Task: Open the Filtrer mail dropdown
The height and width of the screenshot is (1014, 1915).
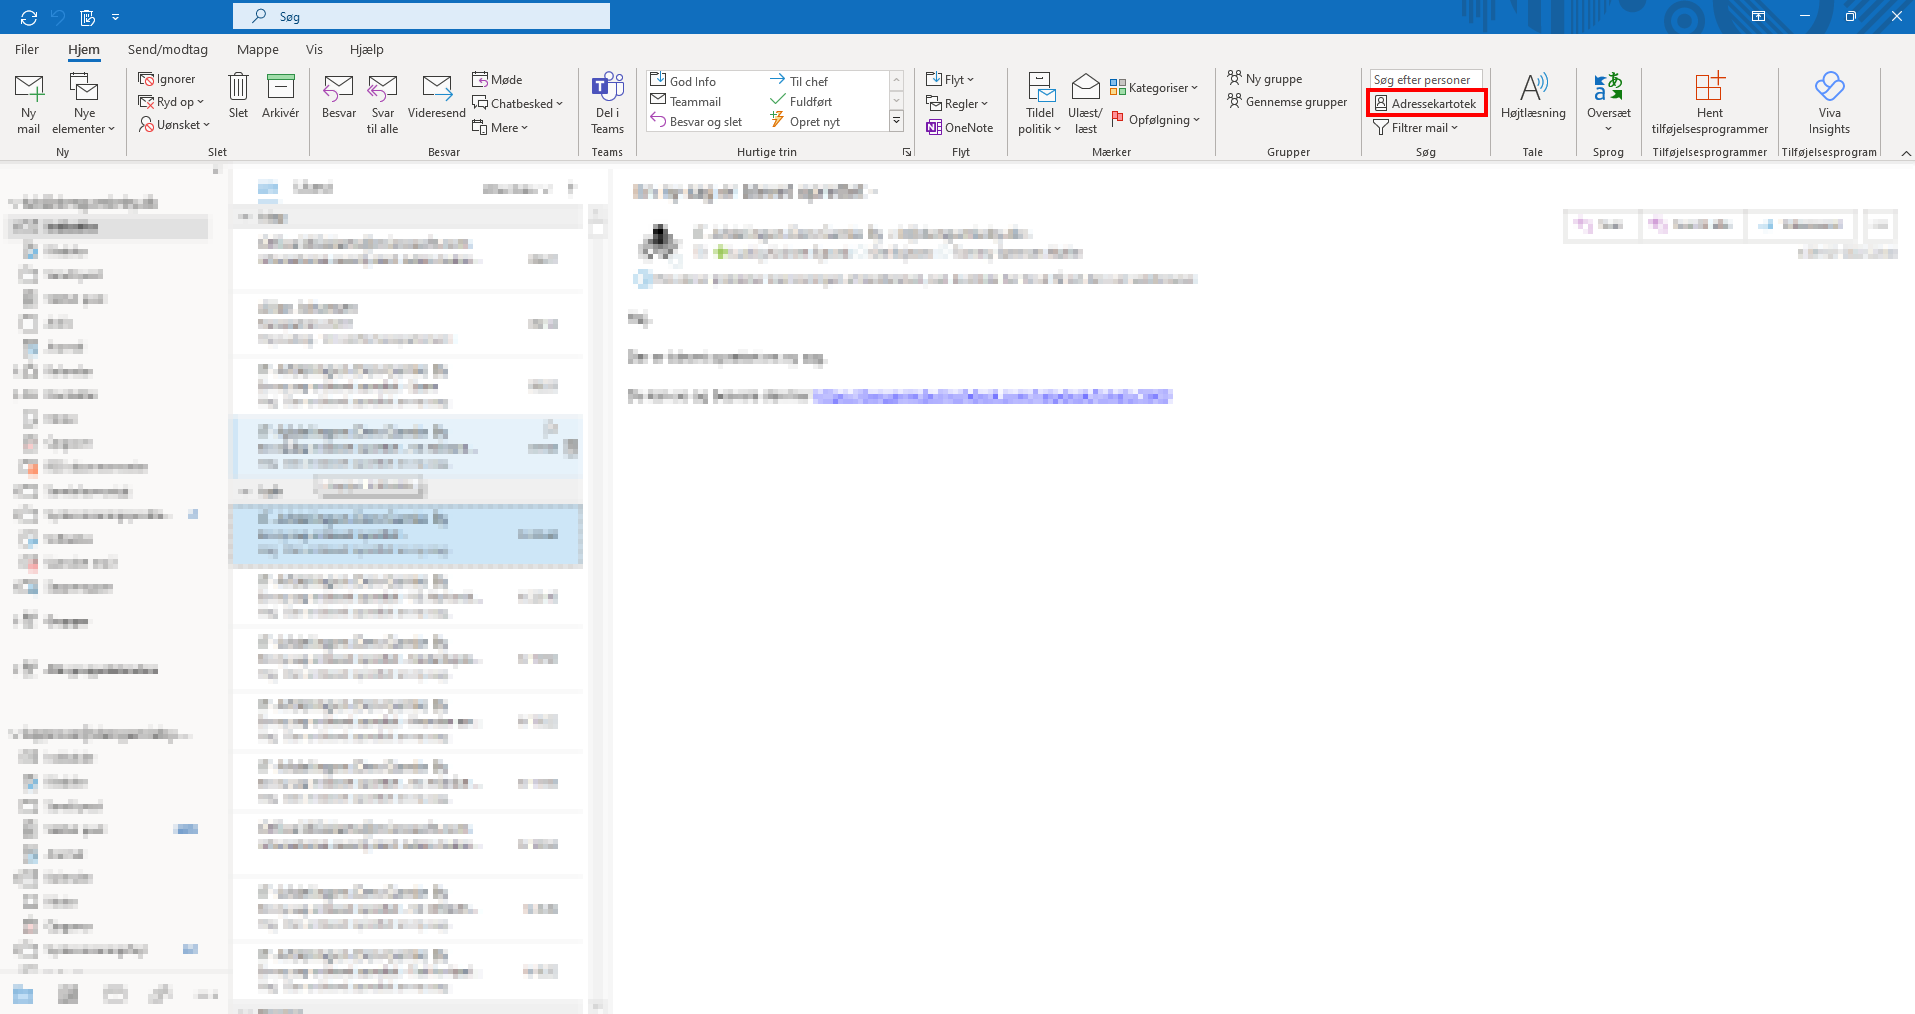Action: pyautogui.click(x=1416, y=127)
